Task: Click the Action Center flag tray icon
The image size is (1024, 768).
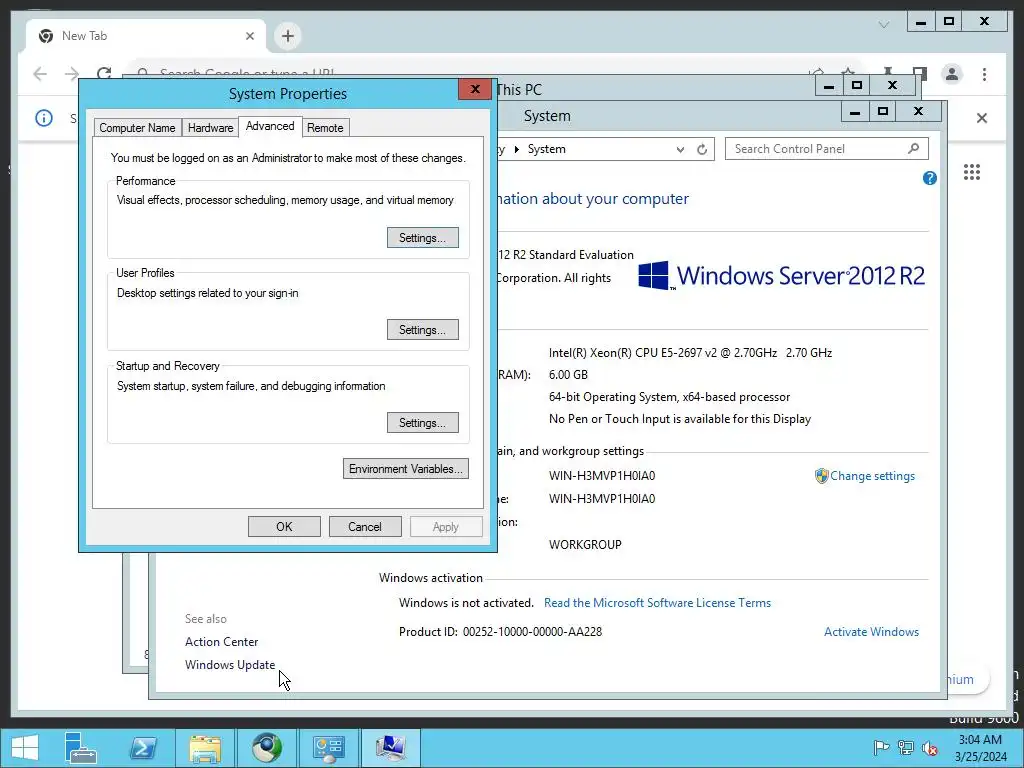Action: tap(881, 748)
